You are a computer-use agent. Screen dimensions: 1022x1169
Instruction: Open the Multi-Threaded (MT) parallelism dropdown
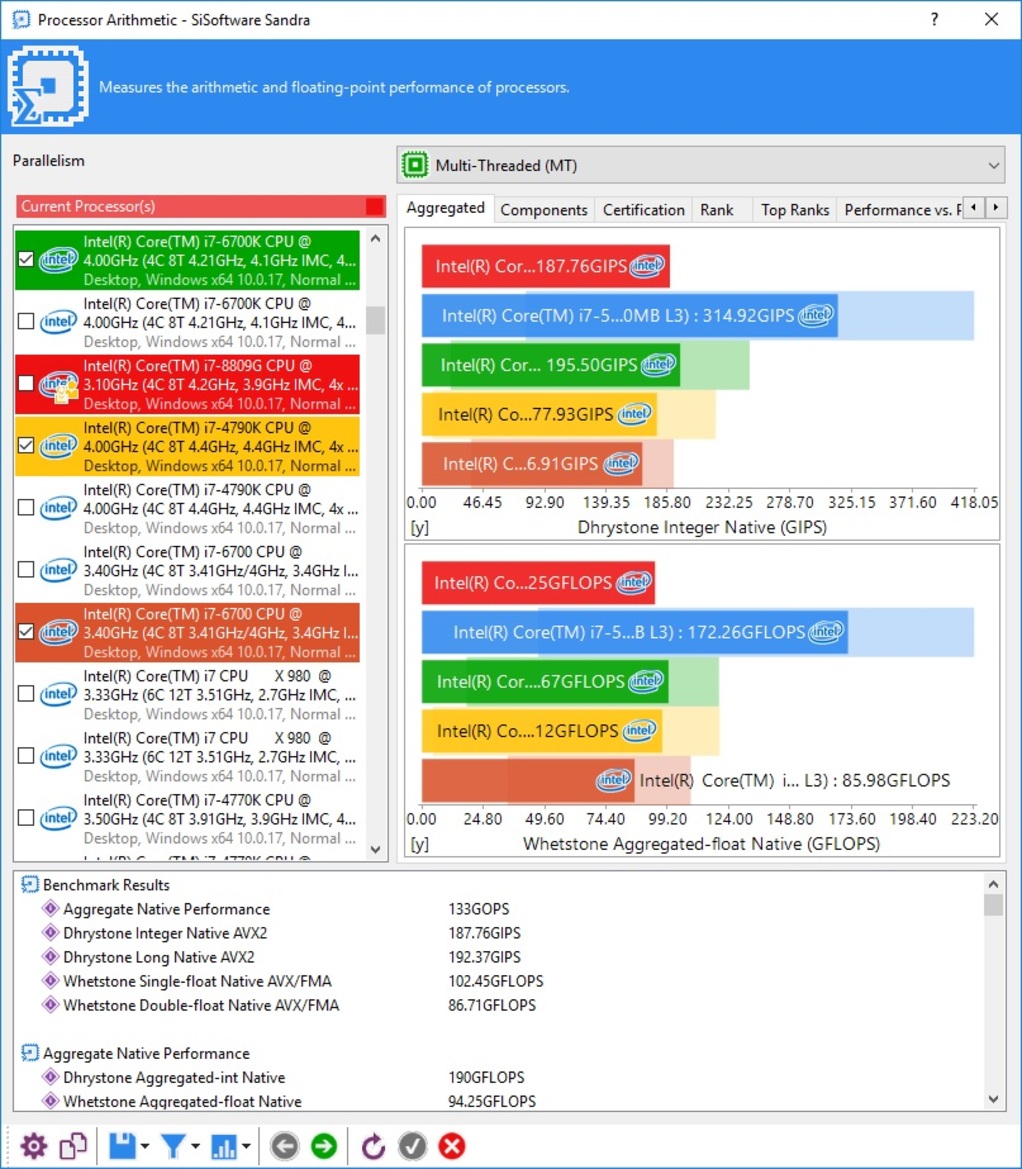point(701,165)
